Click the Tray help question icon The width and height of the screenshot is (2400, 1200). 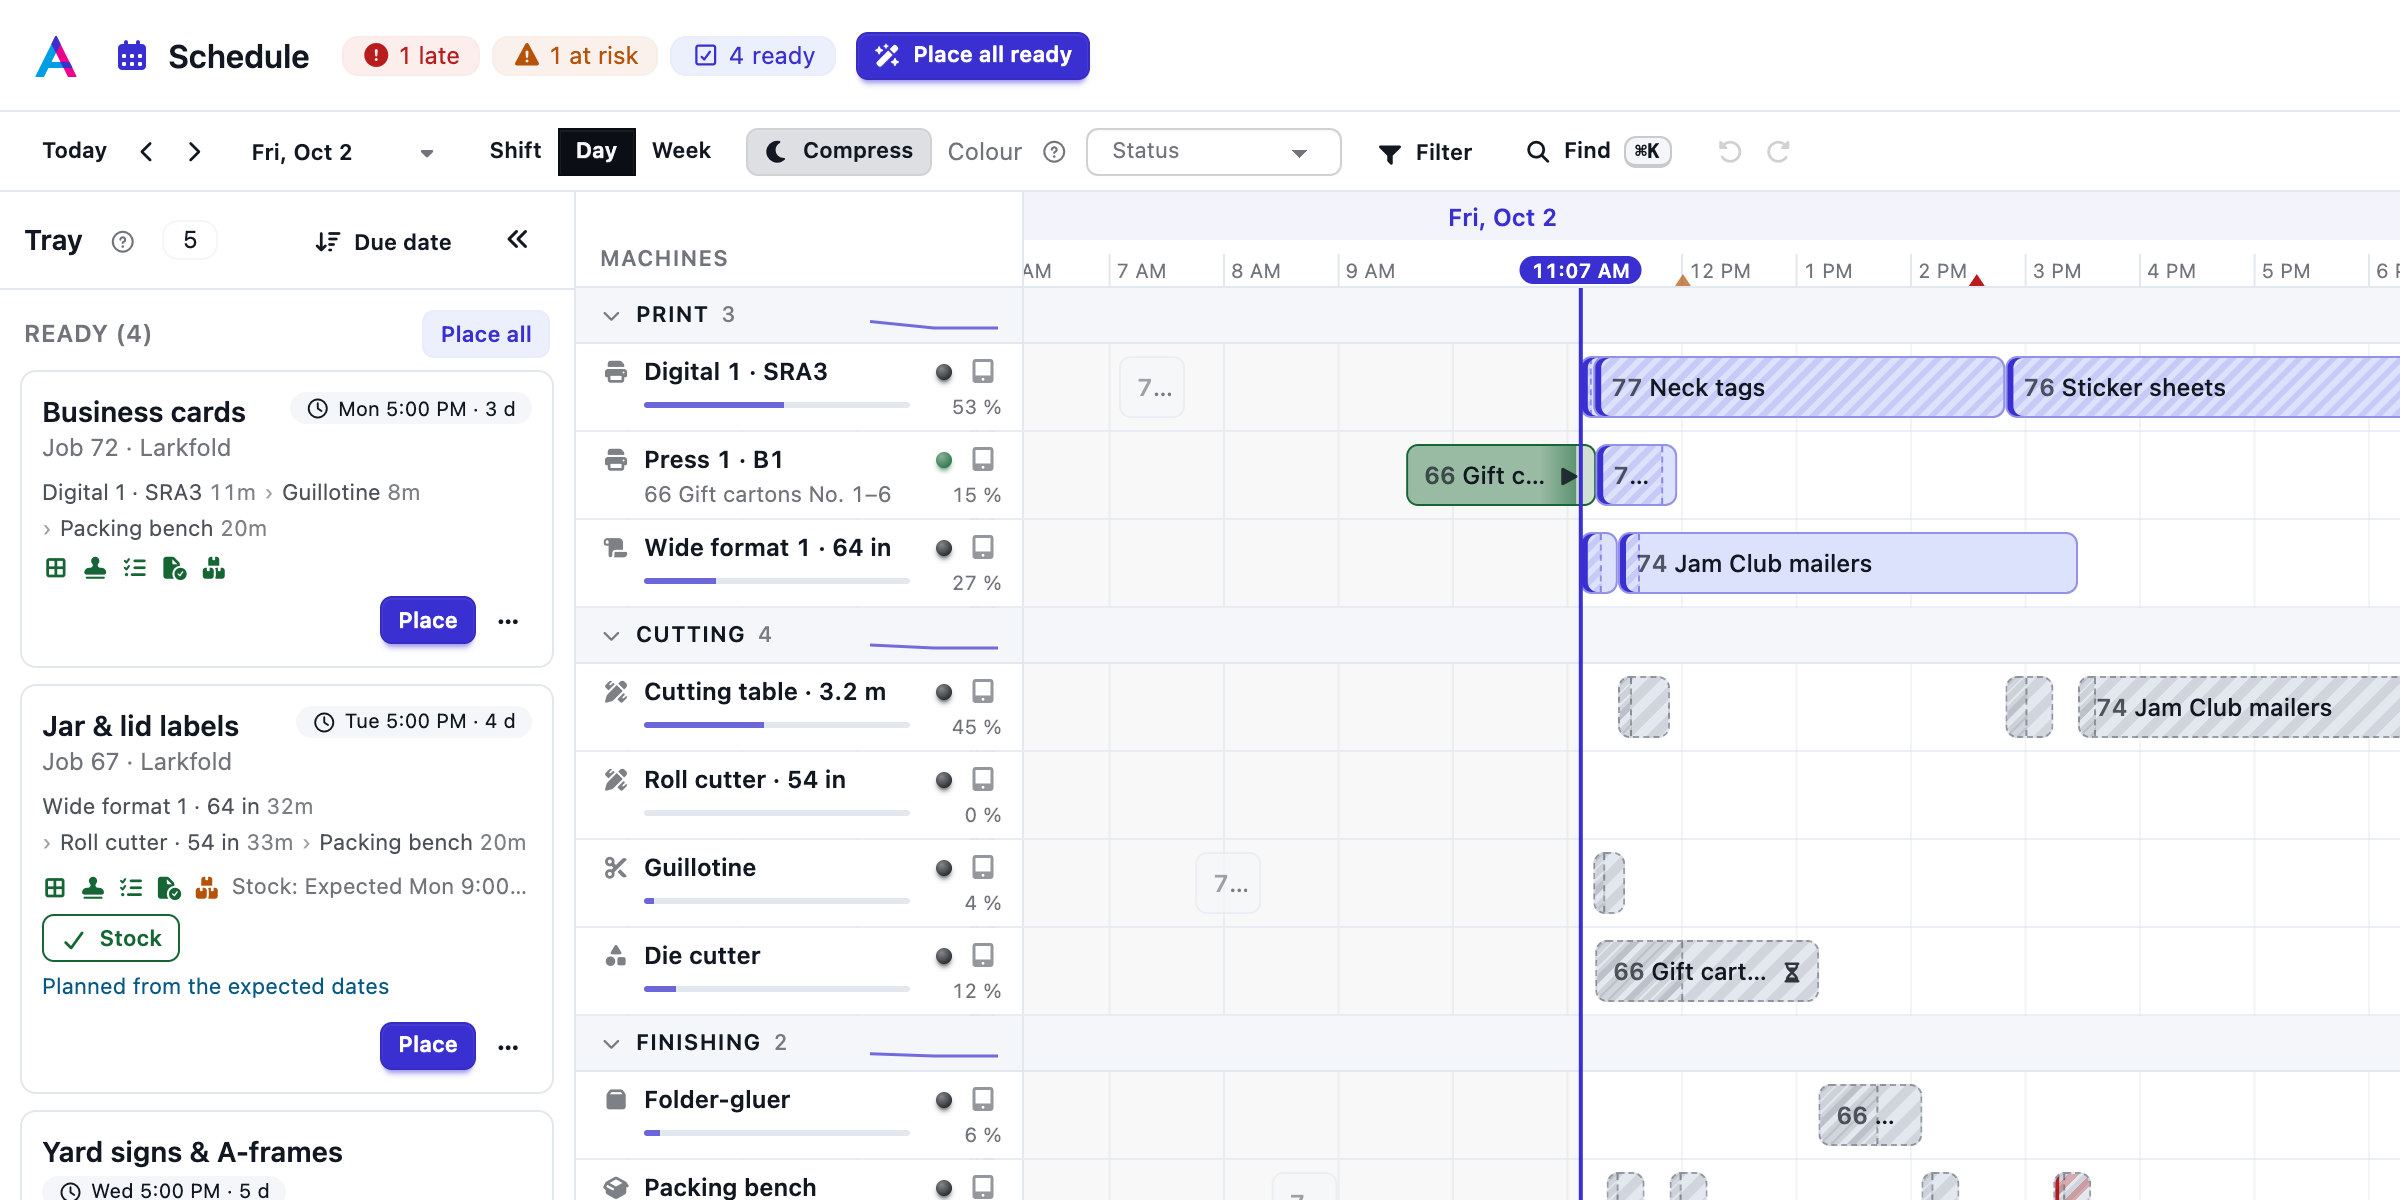point(122,242)
